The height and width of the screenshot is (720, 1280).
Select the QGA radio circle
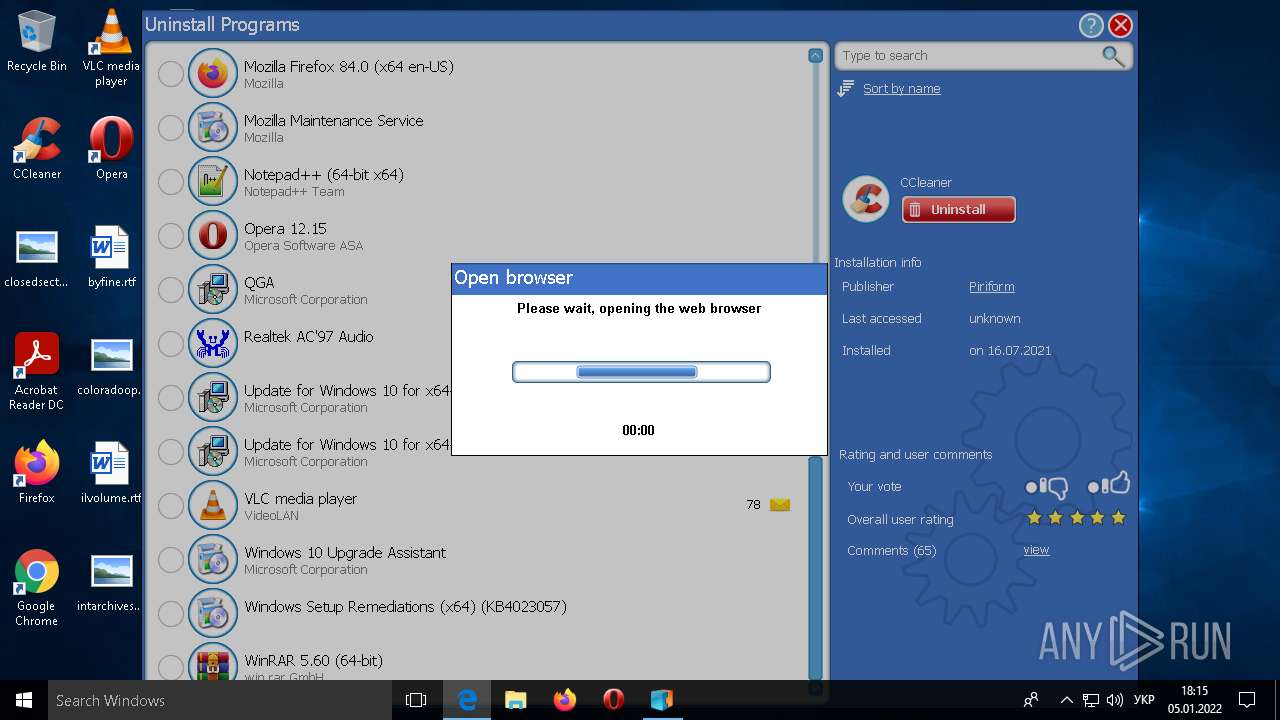[x=171, y=289]
